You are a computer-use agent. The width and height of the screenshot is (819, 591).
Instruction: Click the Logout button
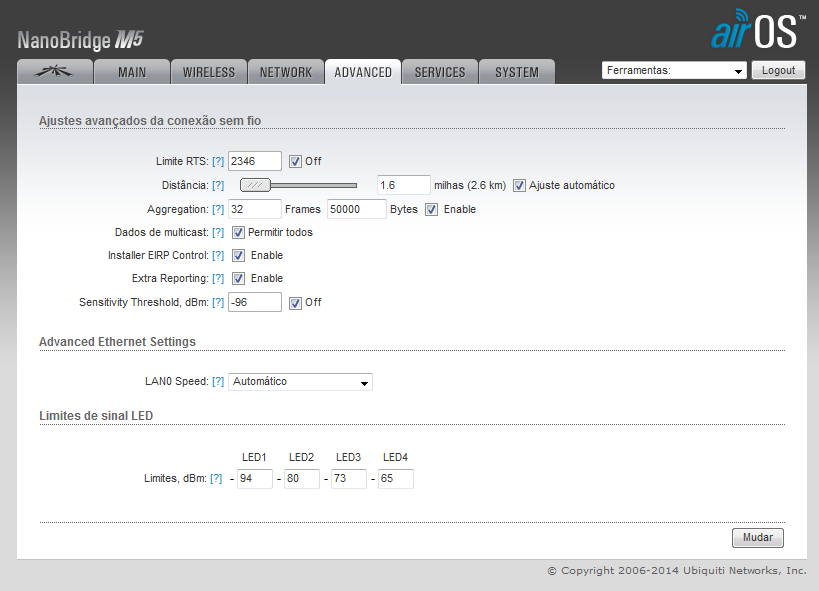(778, 70)
